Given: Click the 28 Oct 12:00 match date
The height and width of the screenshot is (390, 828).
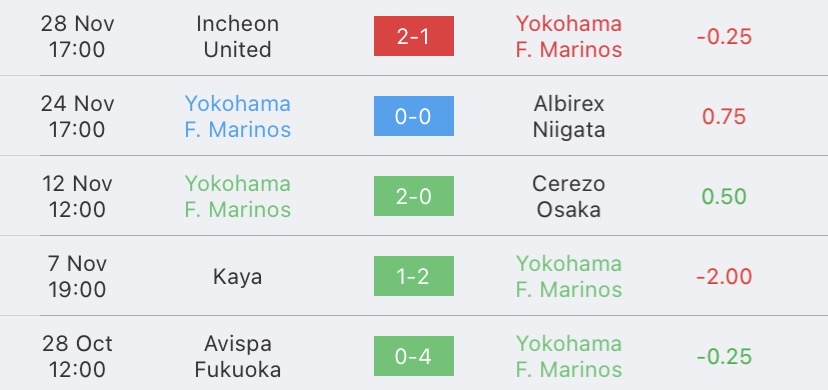Looking at the screenshot, I should point(77,357).
